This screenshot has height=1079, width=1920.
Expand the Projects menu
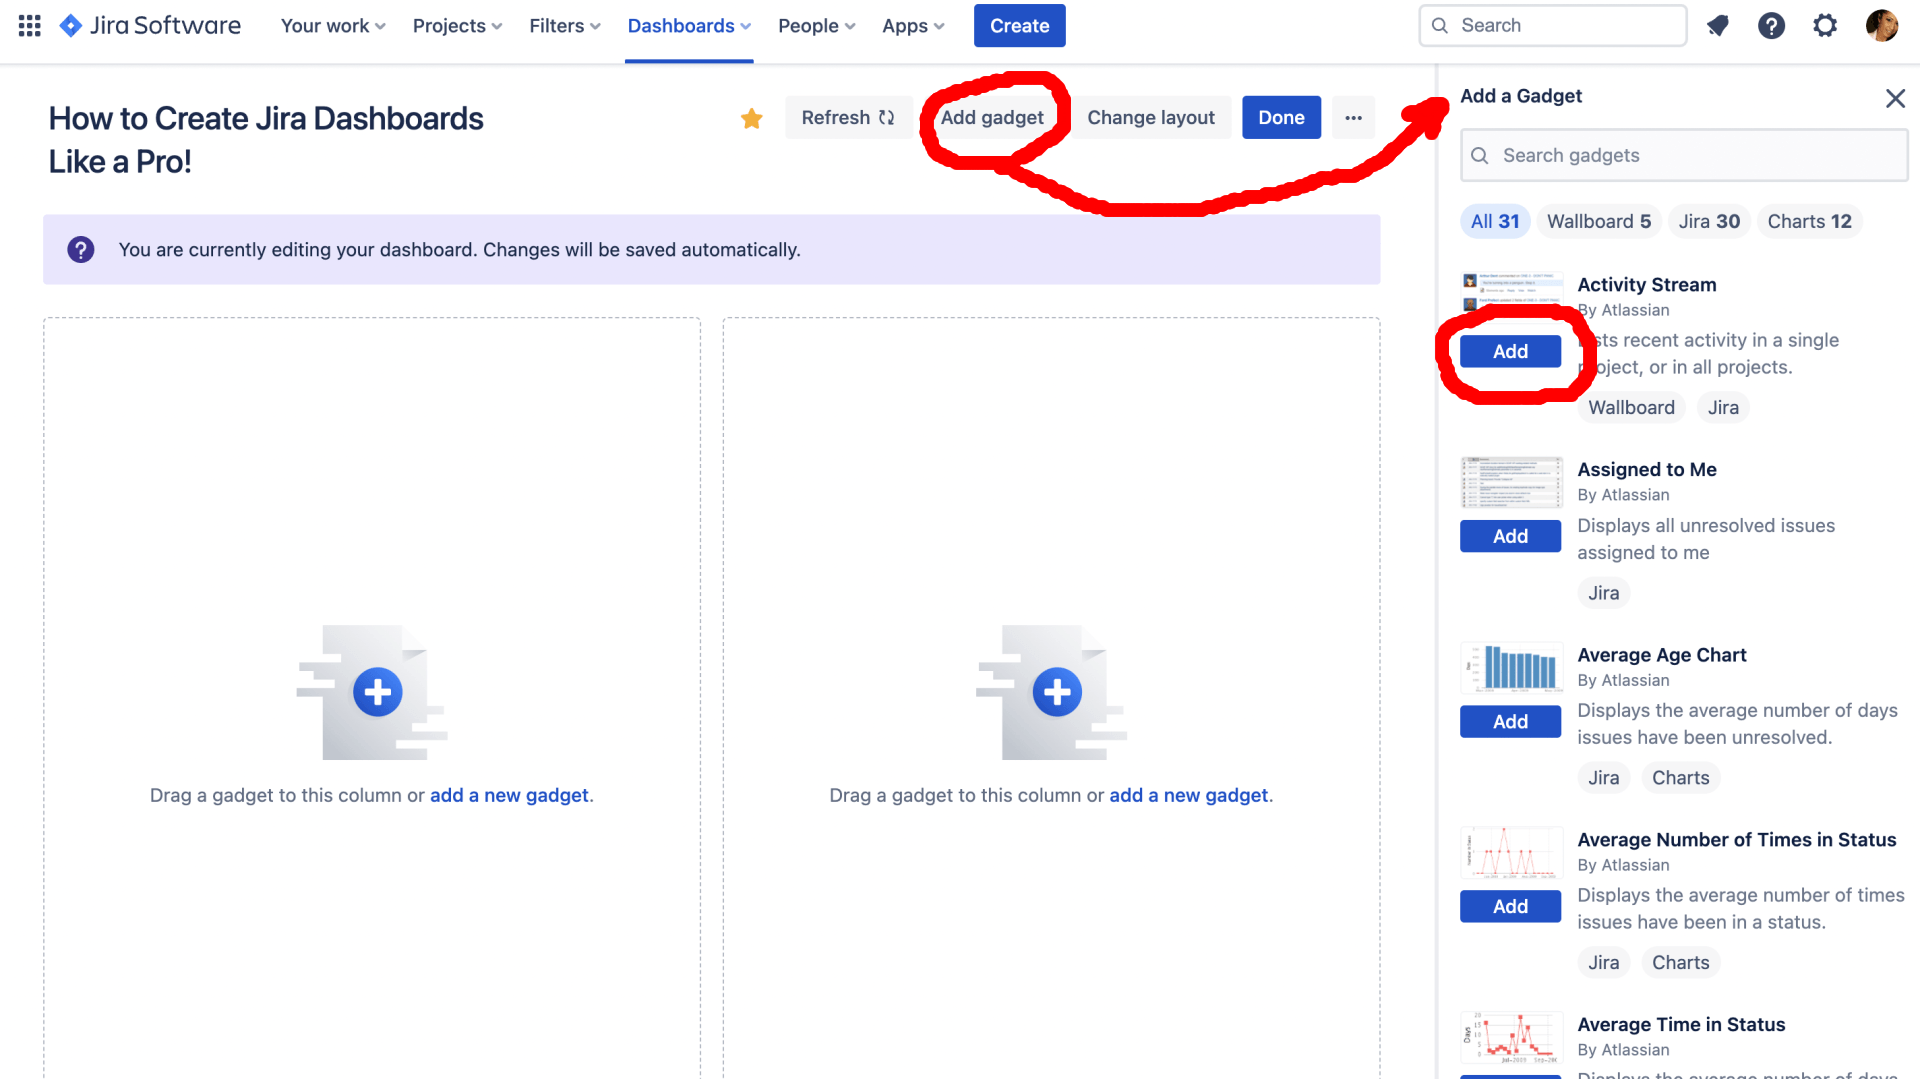tap(457, 26)
